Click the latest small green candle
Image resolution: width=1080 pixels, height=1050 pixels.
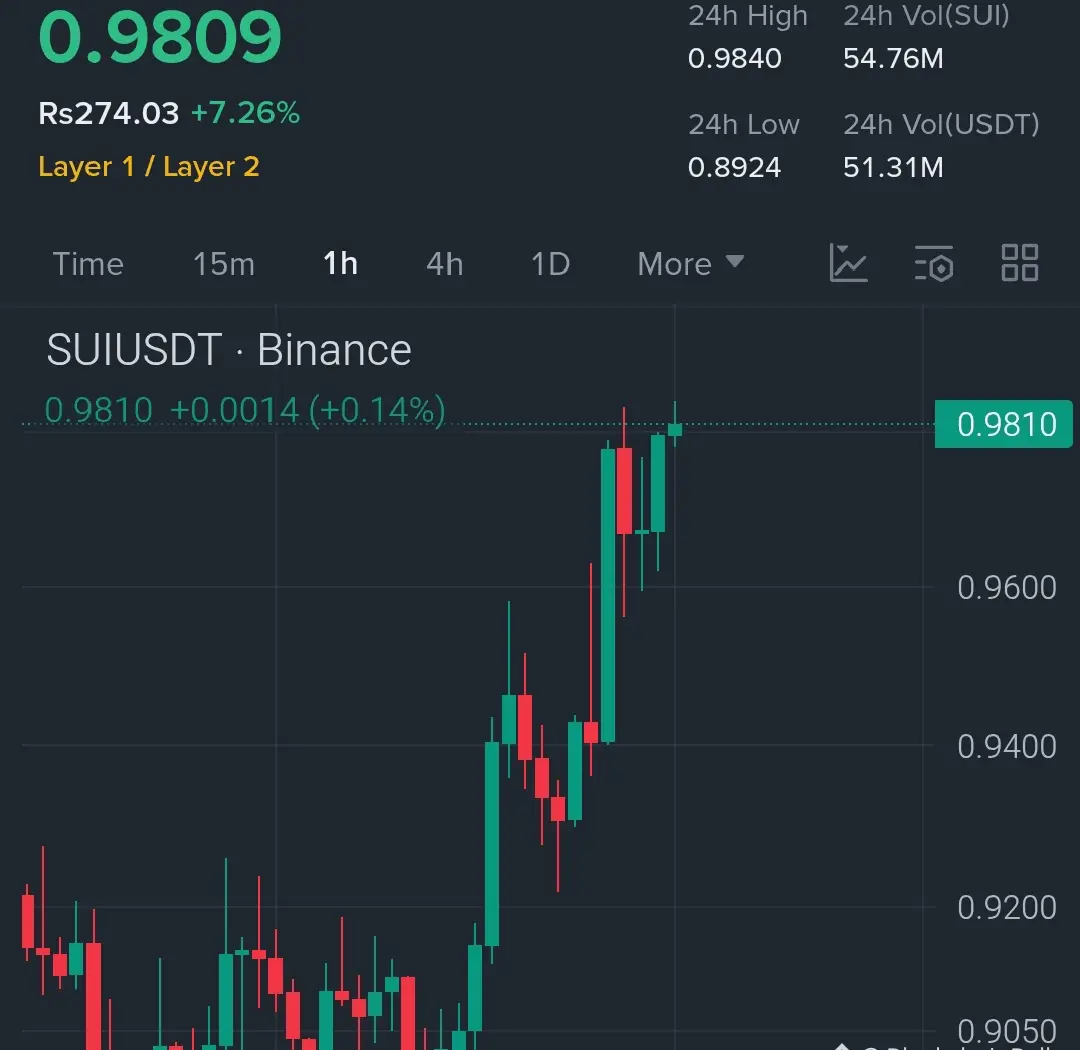coord(675,430)
